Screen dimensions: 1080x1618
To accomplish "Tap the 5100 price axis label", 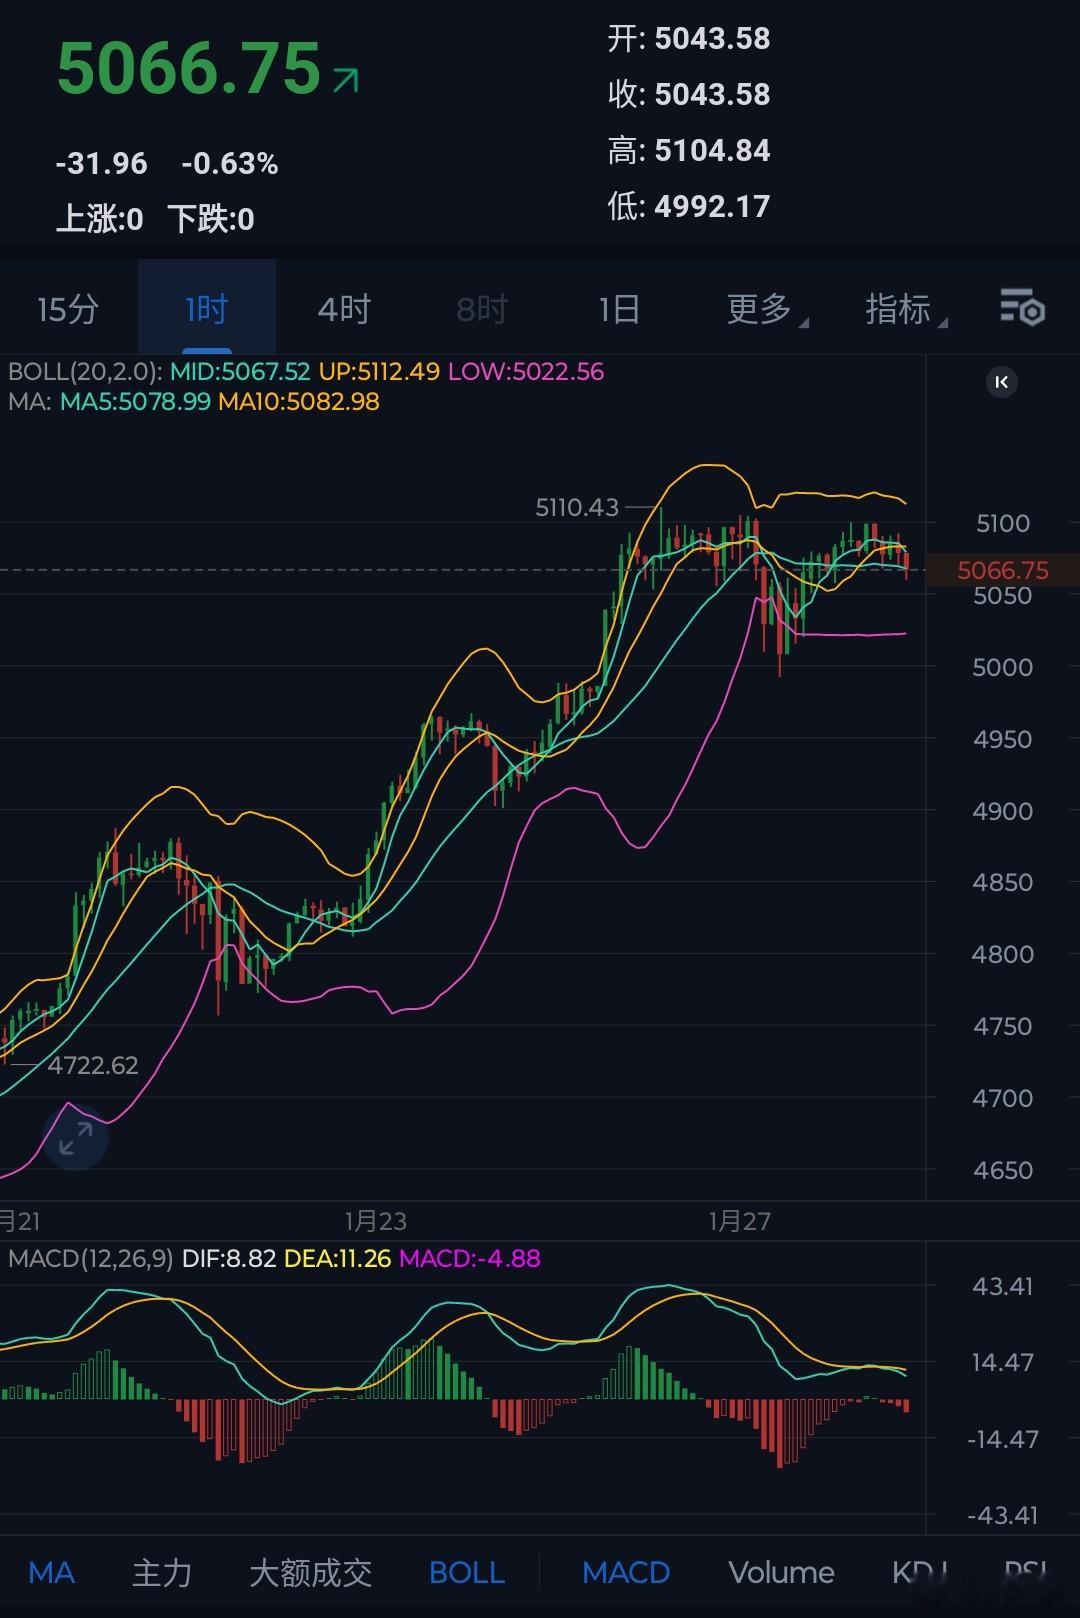I will [1003, 523].
